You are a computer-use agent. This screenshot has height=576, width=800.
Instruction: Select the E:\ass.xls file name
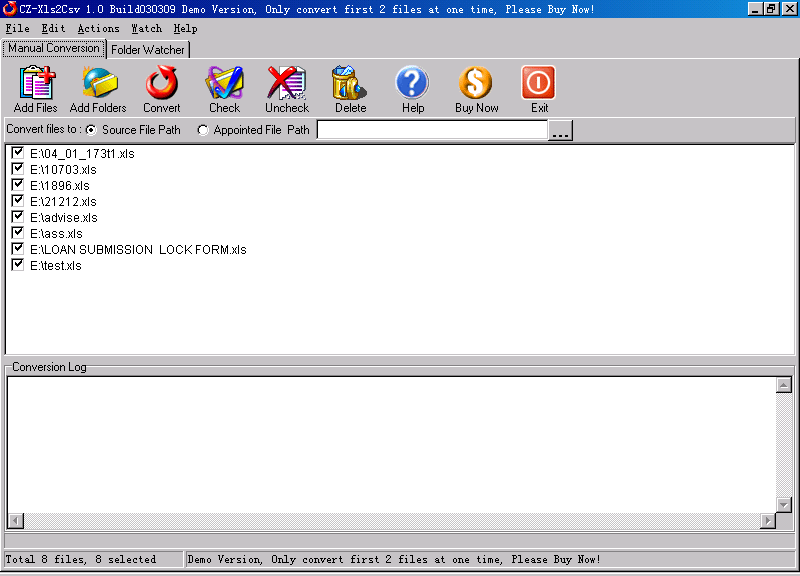point(56,234)
